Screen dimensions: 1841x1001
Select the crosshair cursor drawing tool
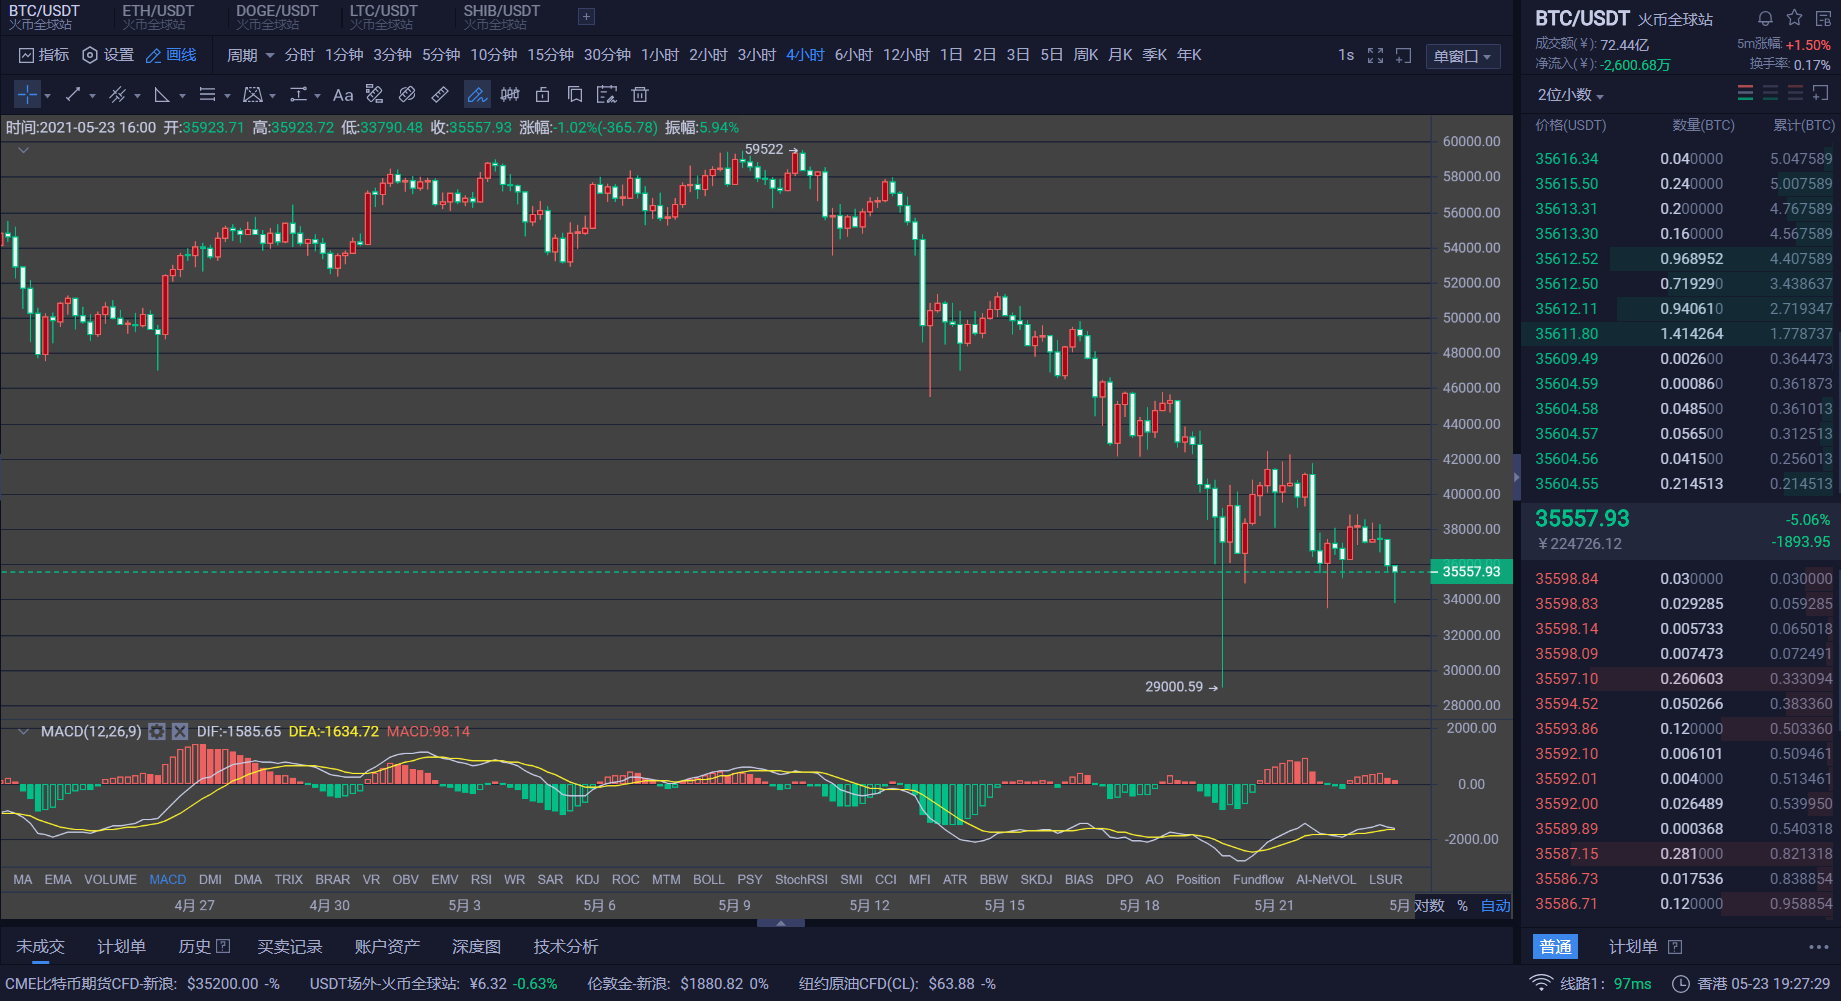click(27, 95)
